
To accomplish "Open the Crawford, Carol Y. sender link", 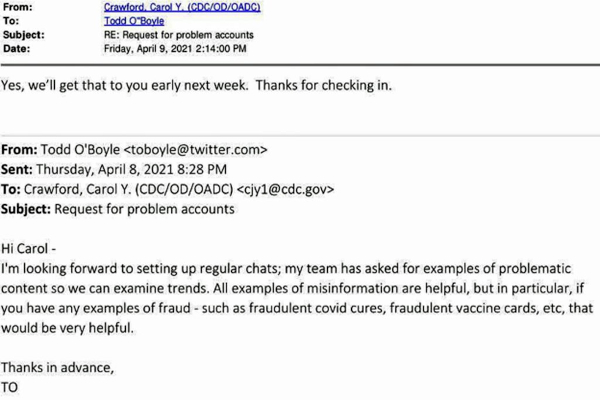I will [182, 7].
